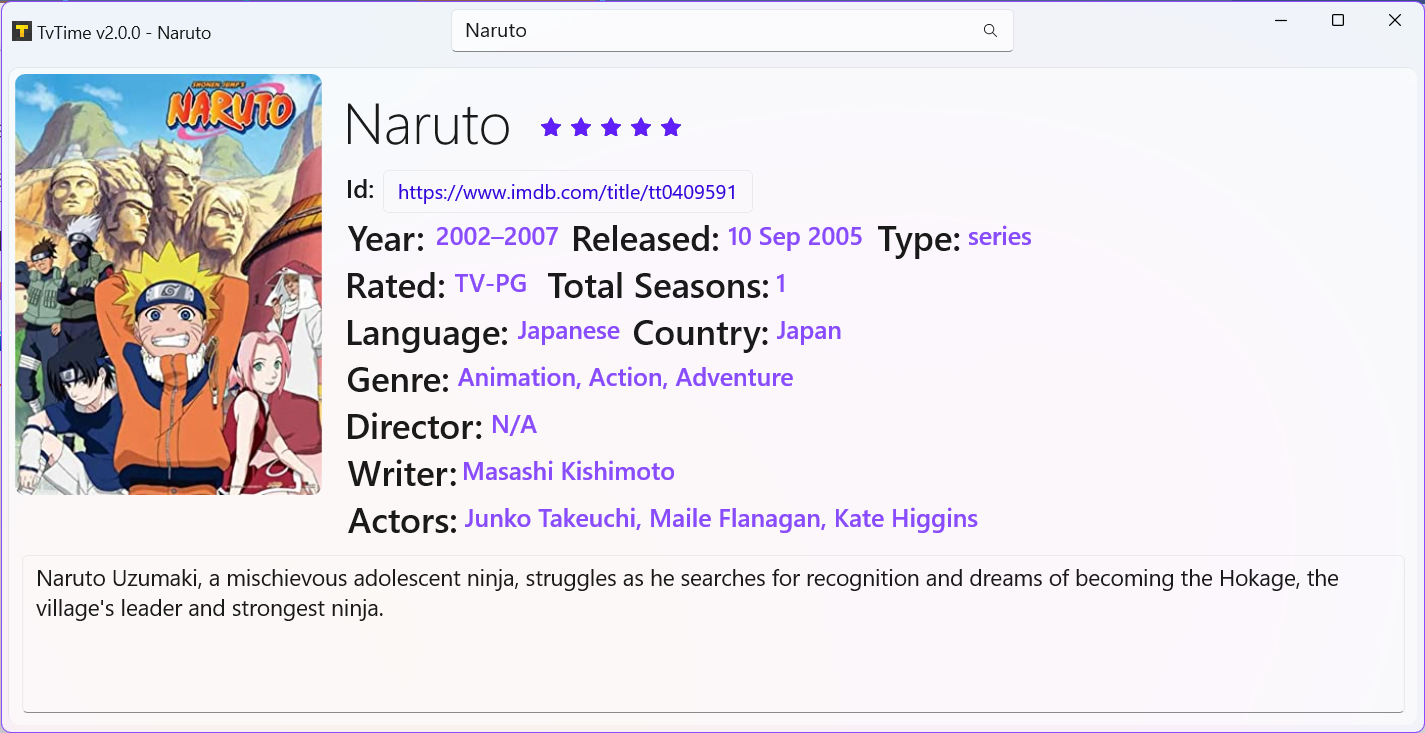Image resolution: width=1425 pixels, height=733 pixels.
Task: Click the window title TvTime v2.0.0 - Naruto
Action: [x=124, y=33]
